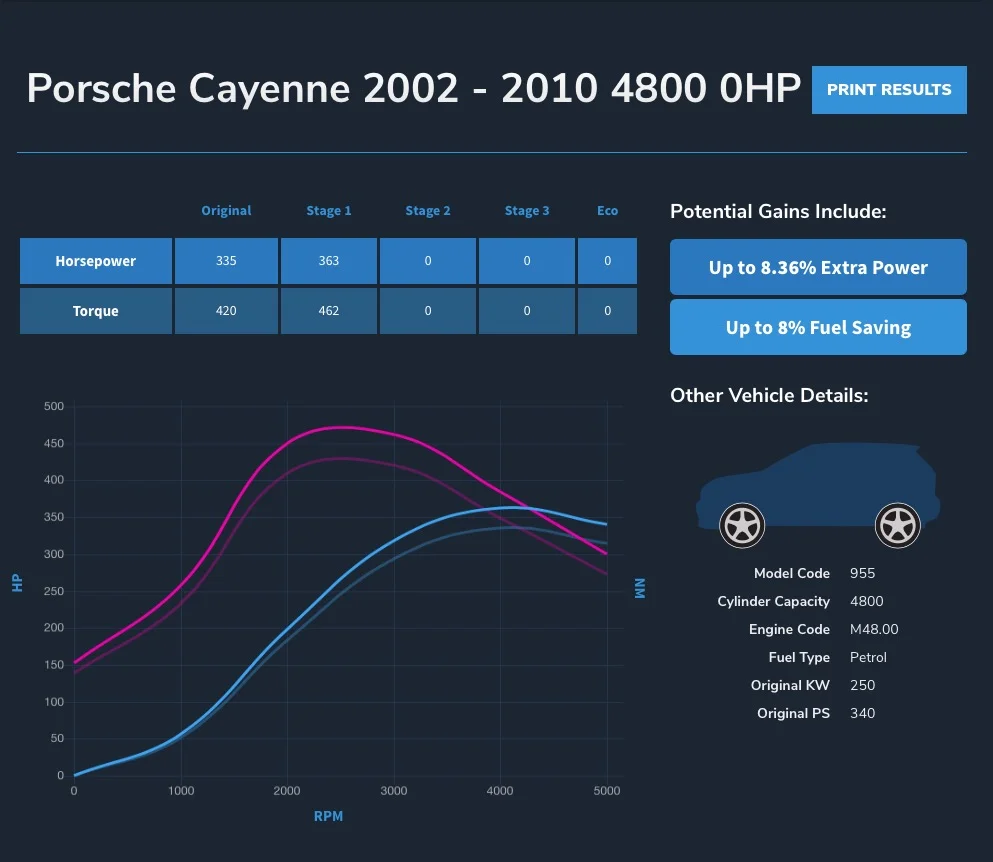Click the 500 tick on the HP axis
Screen dimensions: 993x862
pyautogui.click(x=54, y=406)
